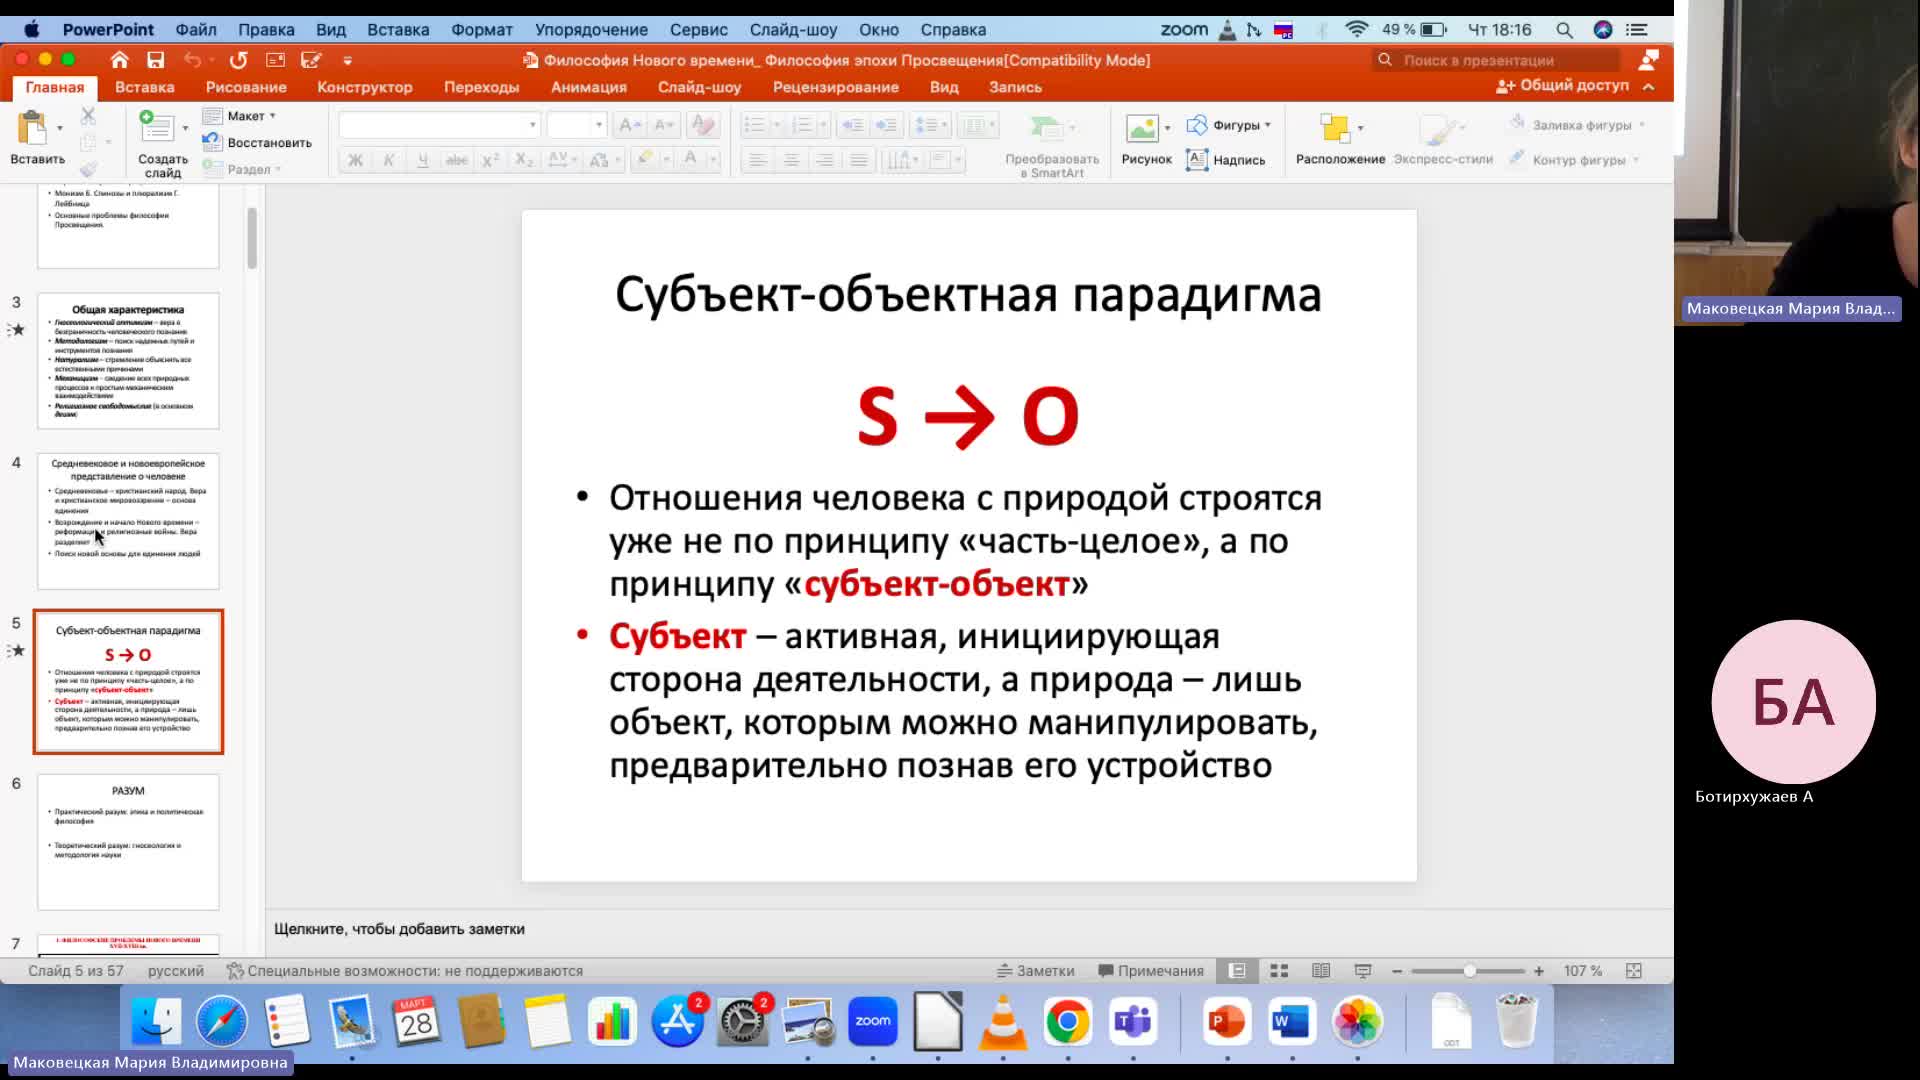Increase font size A icon
Screen dimensions: 1920x1080
tap(629, 125)
